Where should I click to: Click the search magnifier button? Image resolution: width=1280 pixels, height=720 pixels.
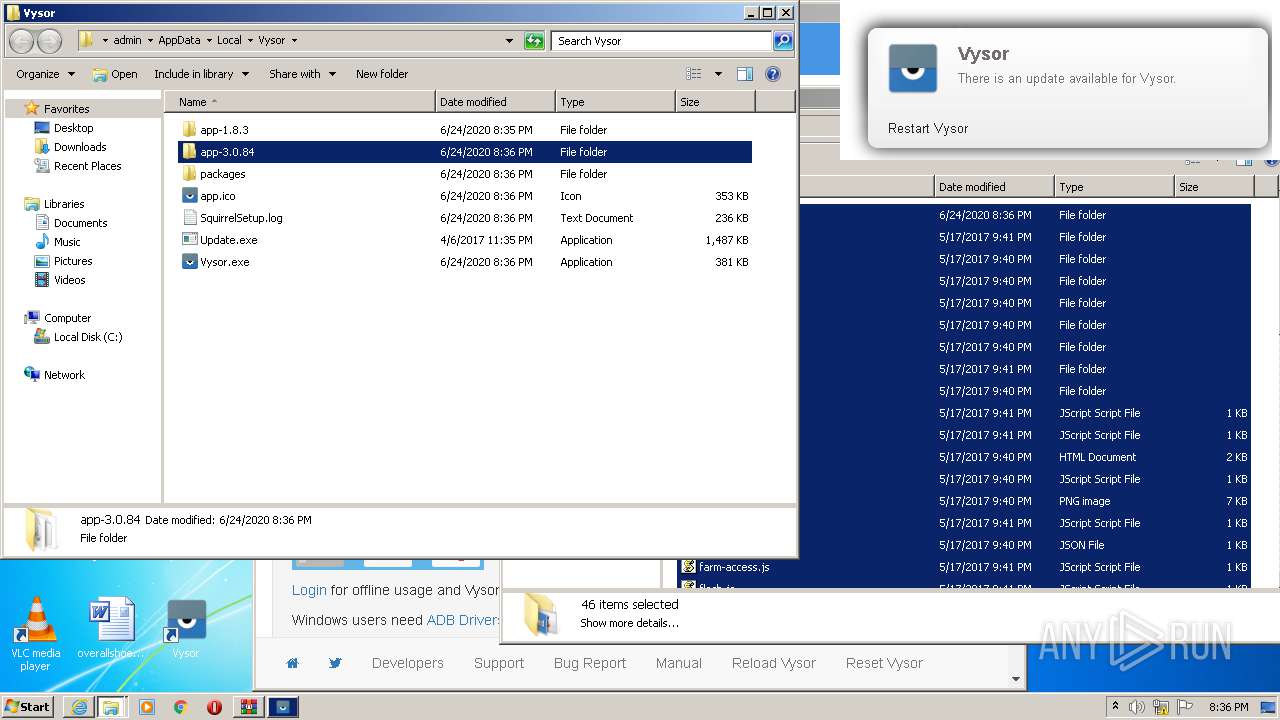pos(783,41)
